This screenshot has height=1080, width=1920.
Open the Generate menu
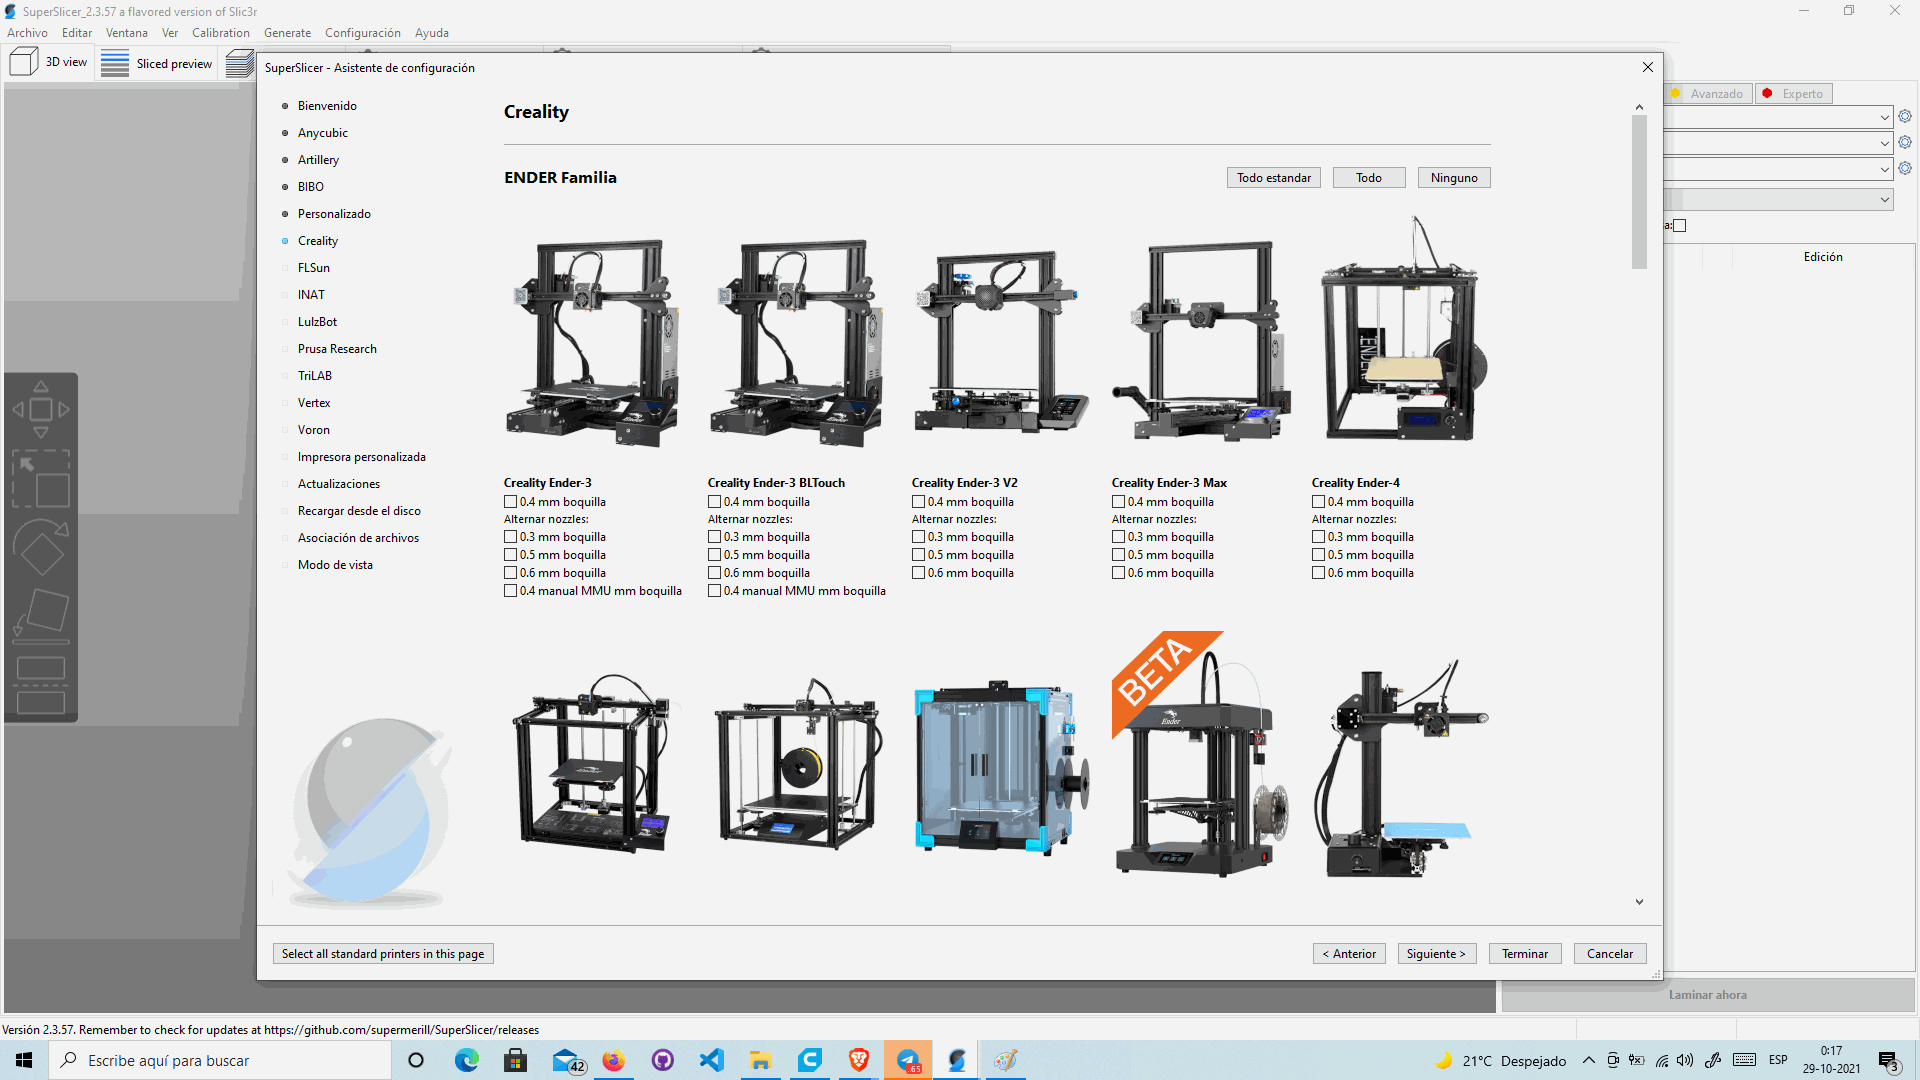tap(287, 33)
